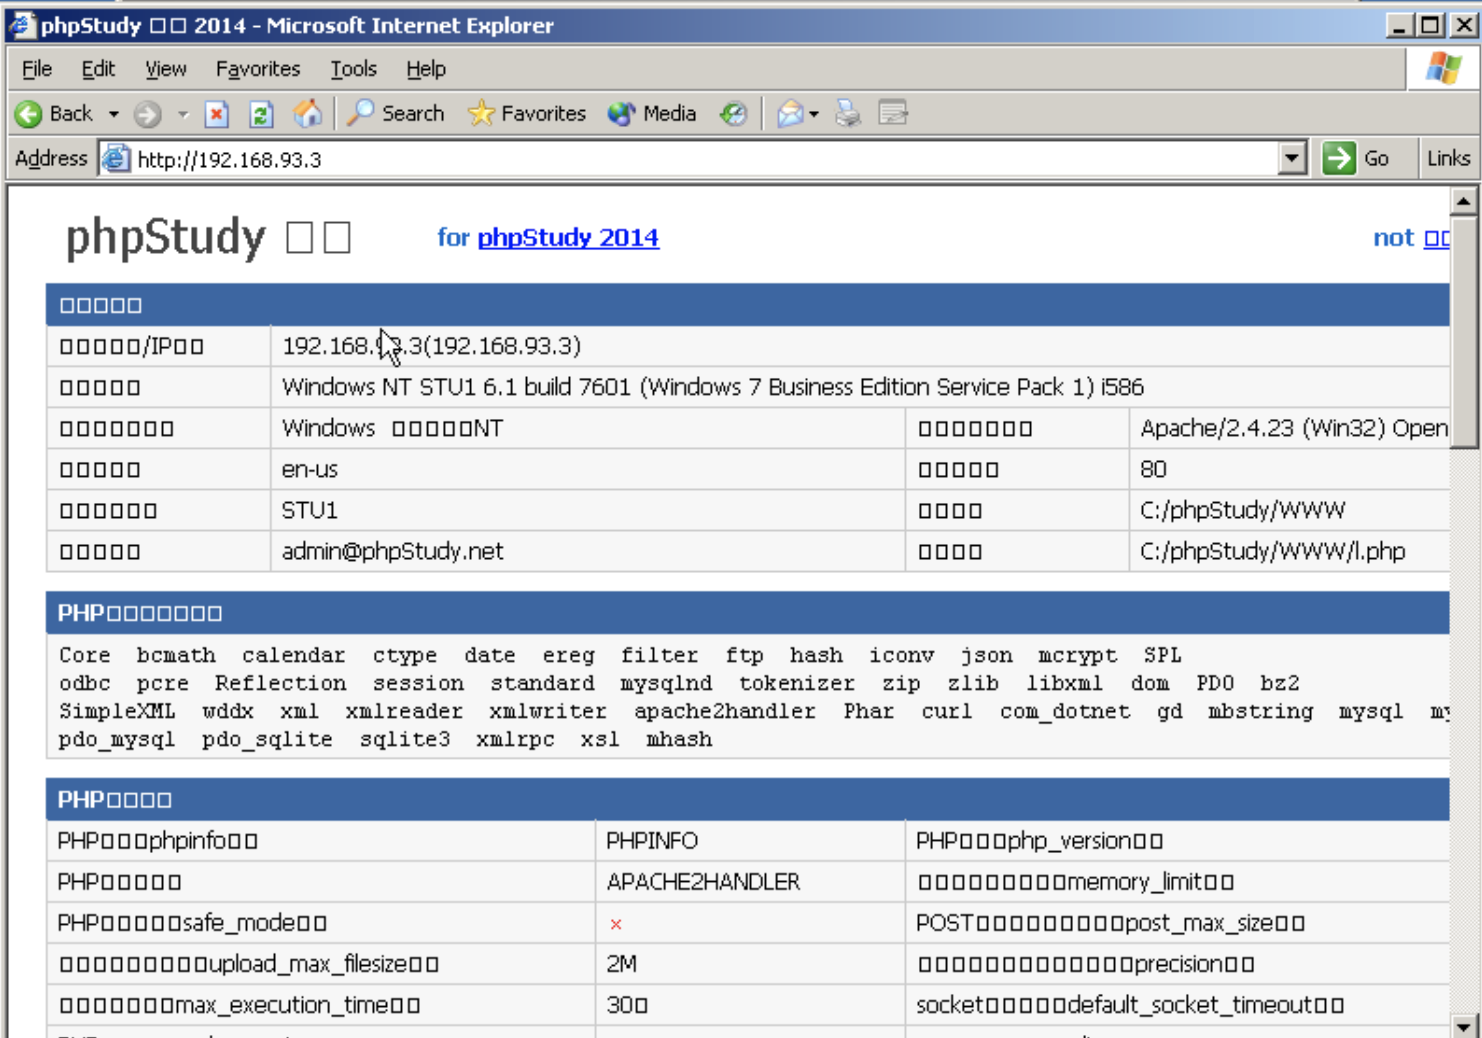1482x1038 pixels.
Task: Open the Media bar
Action: [x=652, y=114]
